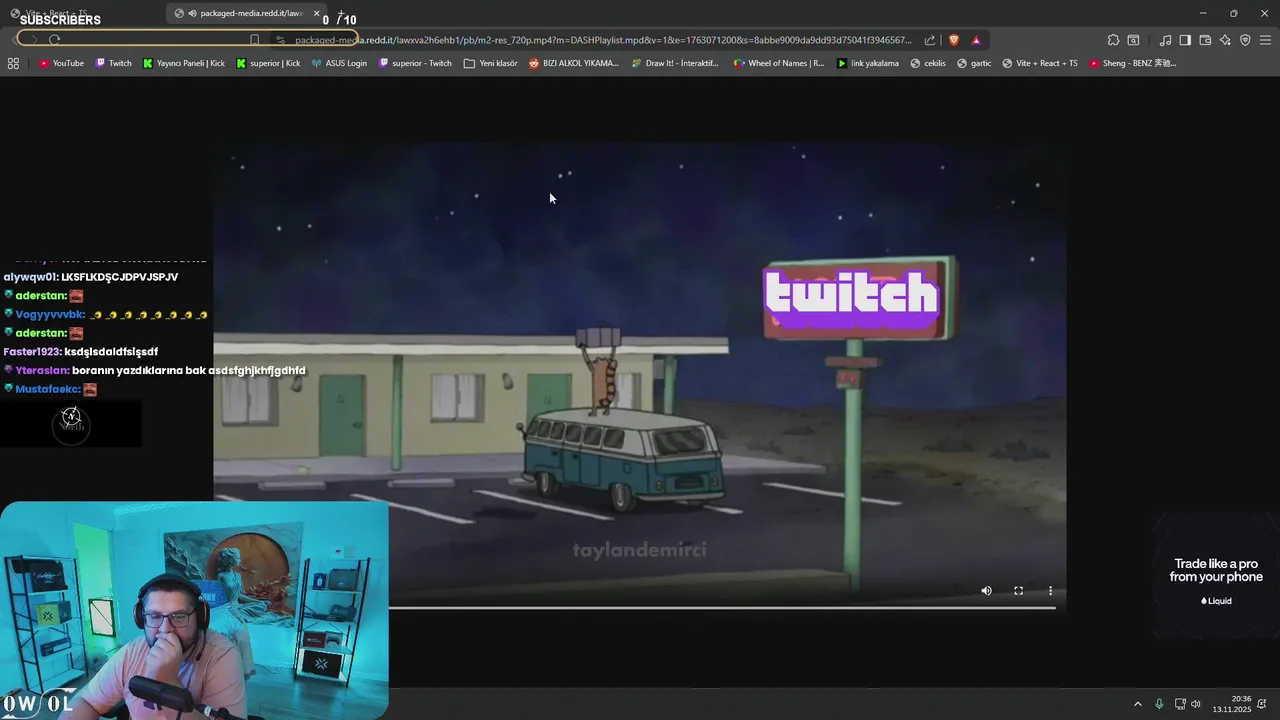Image resolution: width=1280 pixels, height=720 pixels.
Task: Open the ASUS Login bookmark
Action: (x=339, y=63)
